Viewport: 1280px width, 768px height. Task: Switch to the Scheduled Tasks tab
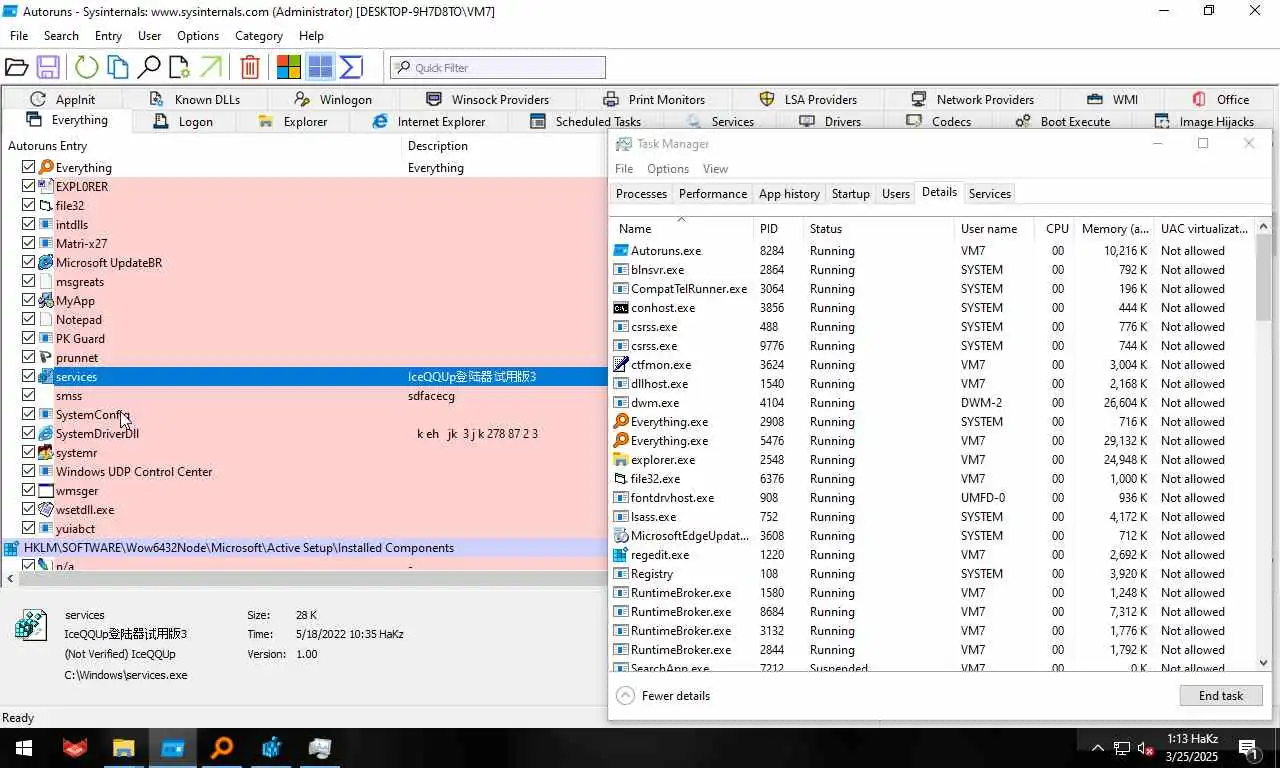click(x=585, y=121)
